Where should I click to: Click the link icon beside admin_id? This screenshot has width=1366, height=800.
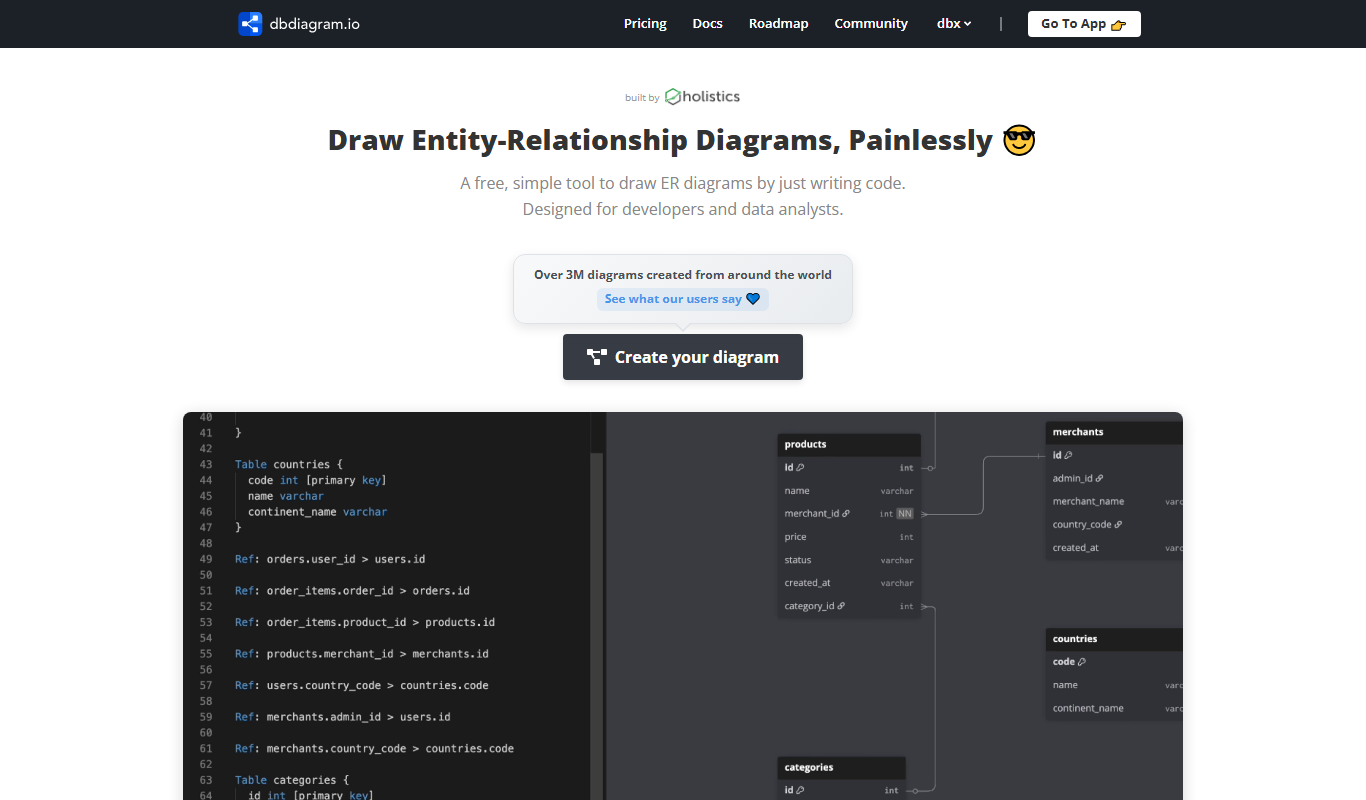[x=1099, y=478]
